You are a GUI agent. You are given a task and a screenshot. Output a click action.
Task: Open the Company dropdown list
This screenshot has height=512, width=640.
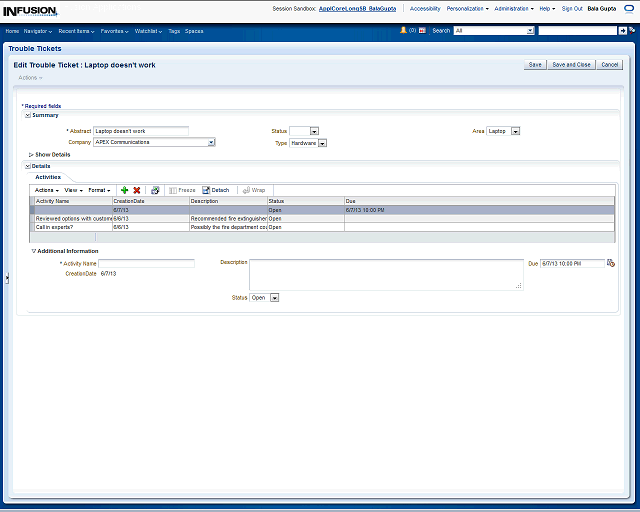(x=211, y=143)
